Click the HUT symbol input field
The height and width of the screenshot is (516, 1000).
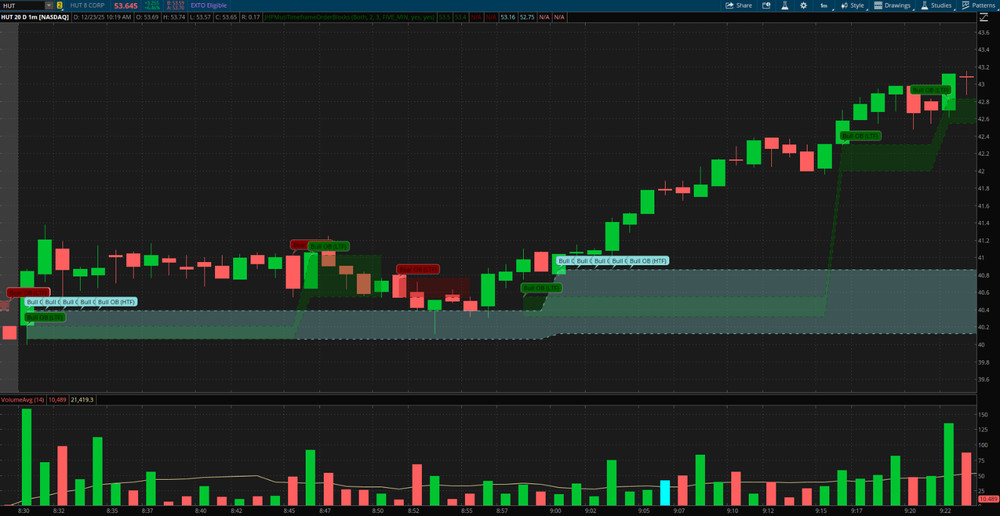pos(23,5)
